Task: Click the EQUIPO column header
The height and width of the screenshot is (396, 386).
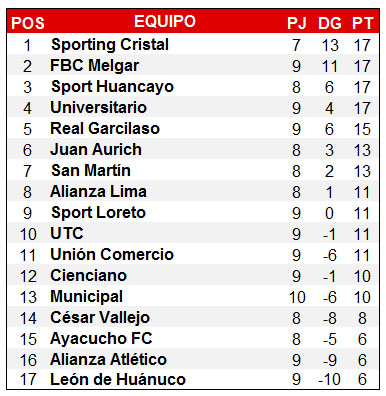Action: pos(165,21)
